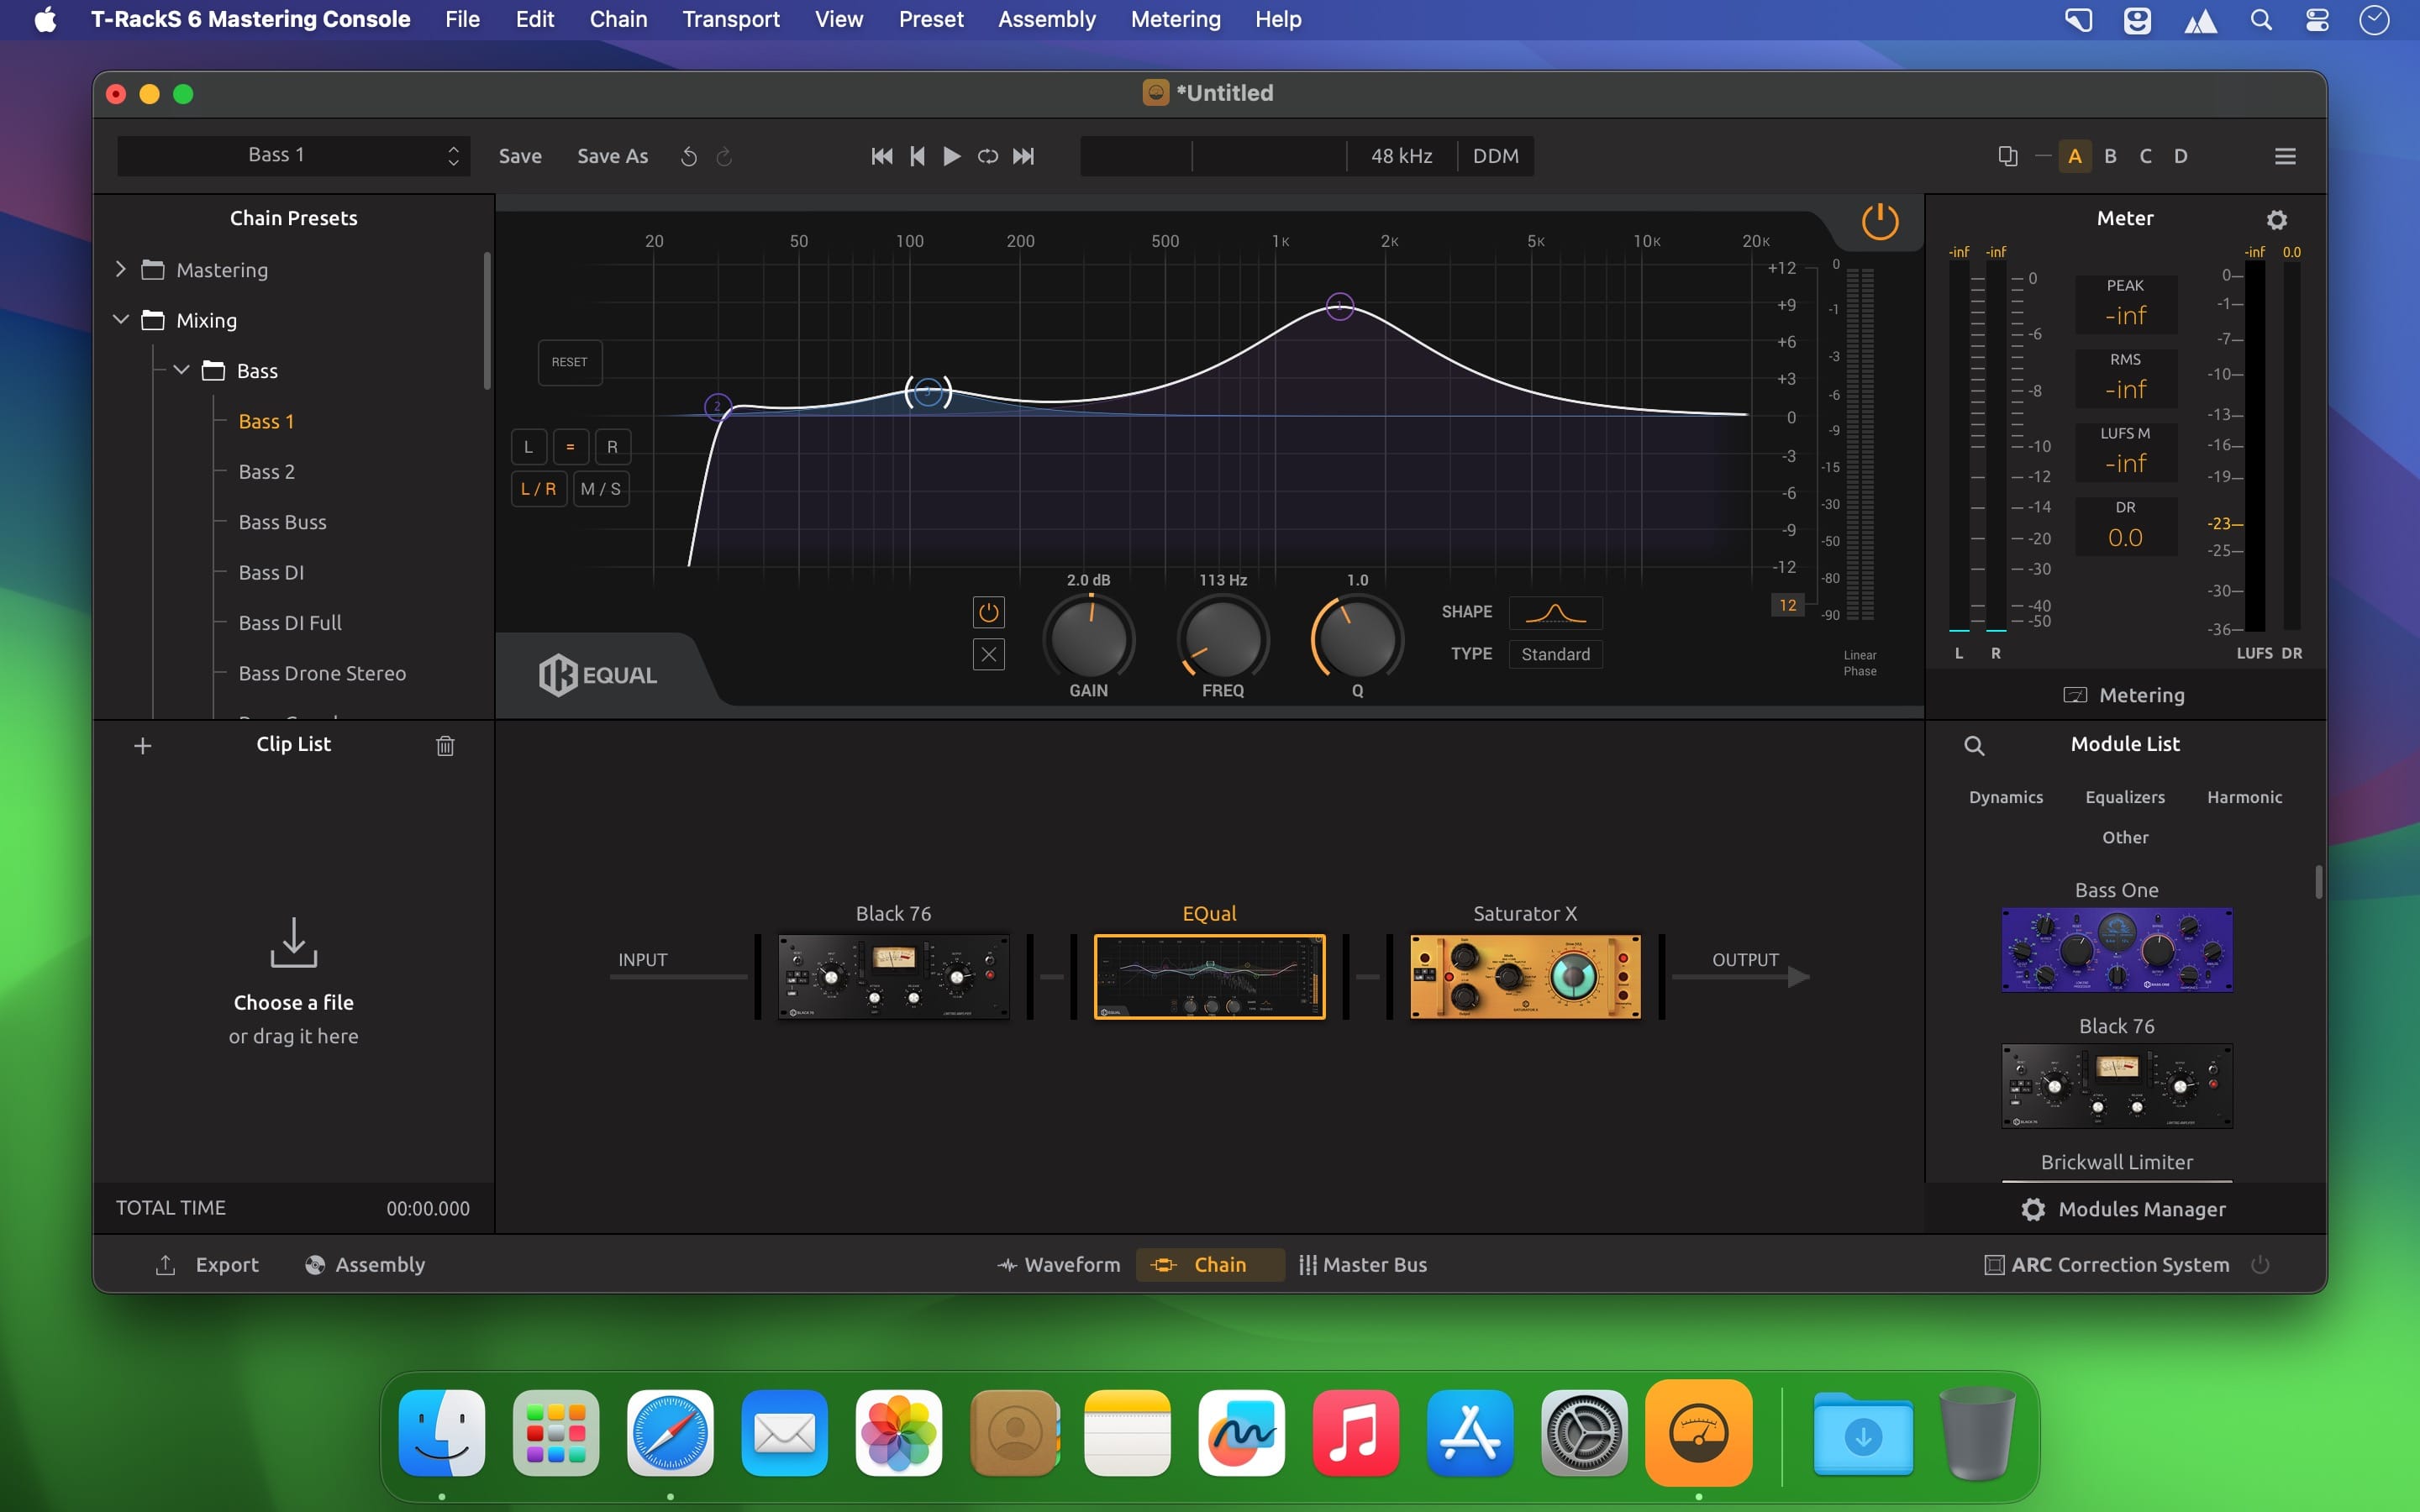Image resolution: width=2420 pixels, height=1512 pixels.
Task: Add a clip with the plus icon
Action: pyautogui.click(x=143, y=746)
